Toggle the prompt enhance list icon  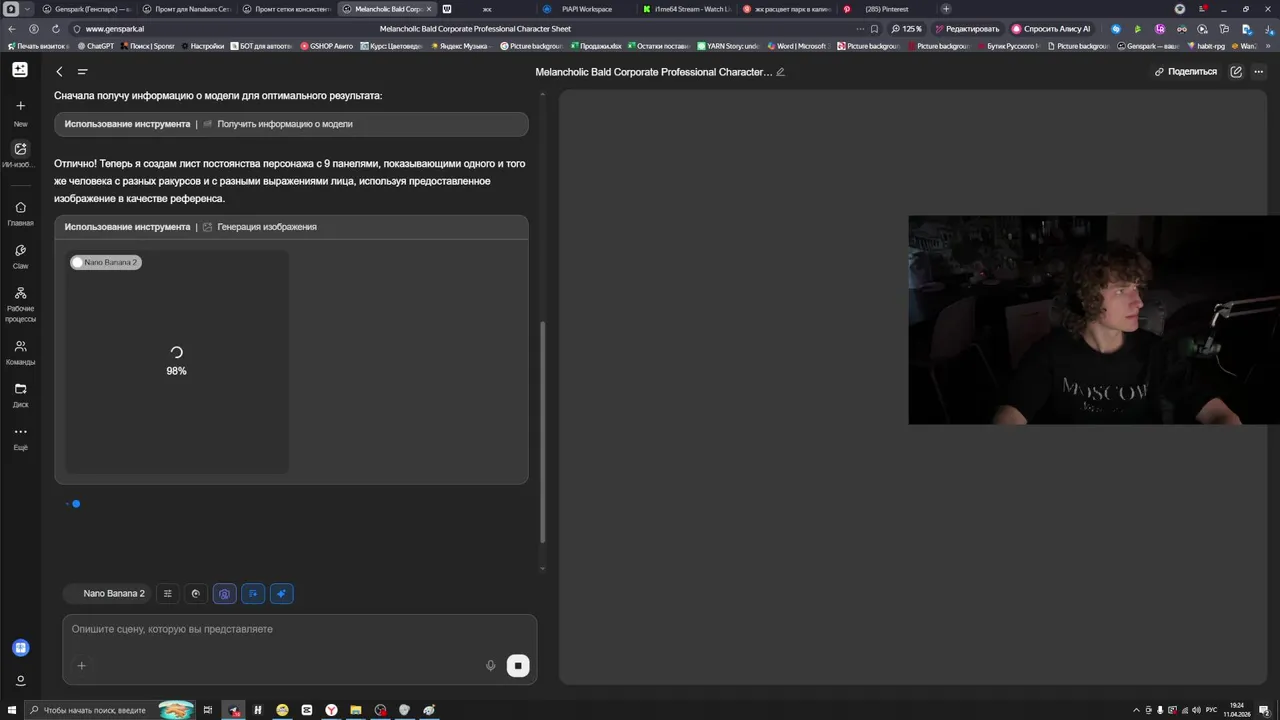(253, 594)
